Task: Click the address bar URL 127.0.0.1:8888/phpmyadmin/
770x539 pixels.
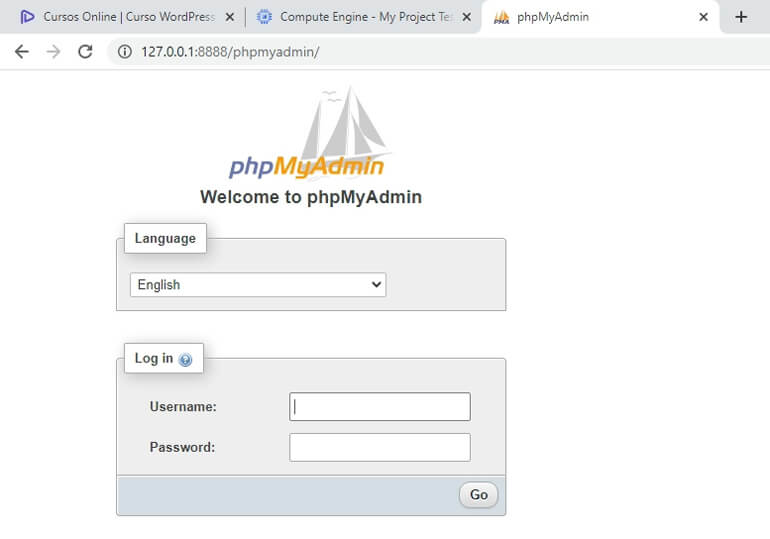Action: [x=230, y=52]
